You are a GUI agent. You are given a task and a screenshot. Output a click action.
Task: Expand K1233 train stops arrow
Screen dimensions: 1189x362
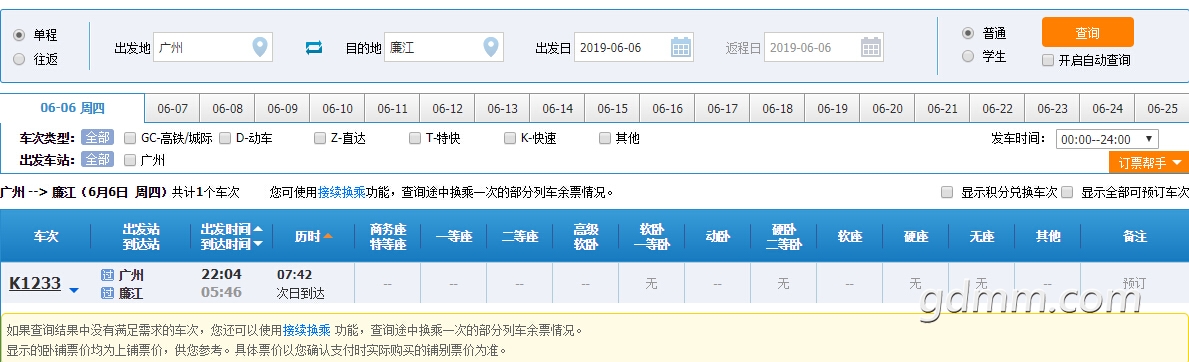point(74,290)
